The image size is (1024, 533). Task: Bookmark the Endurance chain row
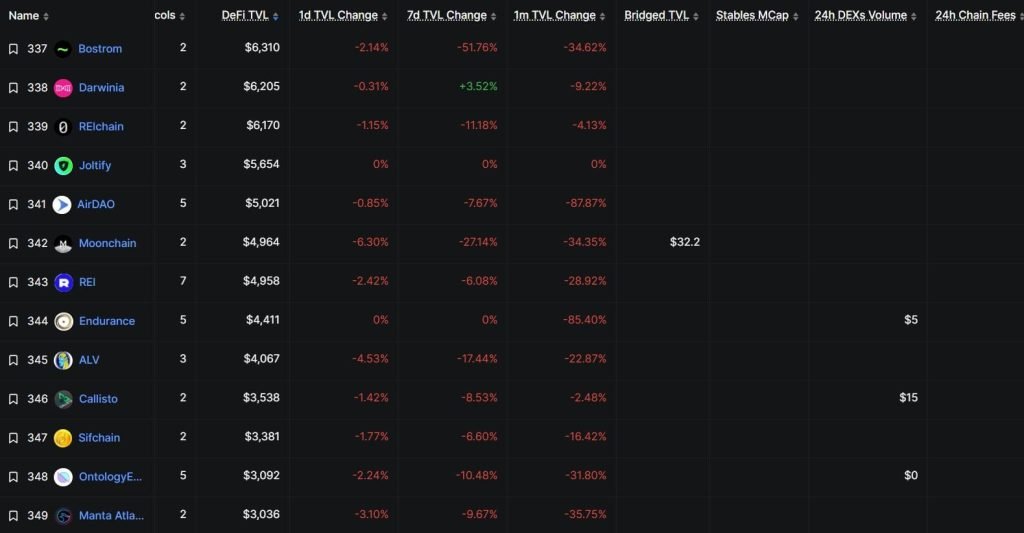tap(13, 322)
